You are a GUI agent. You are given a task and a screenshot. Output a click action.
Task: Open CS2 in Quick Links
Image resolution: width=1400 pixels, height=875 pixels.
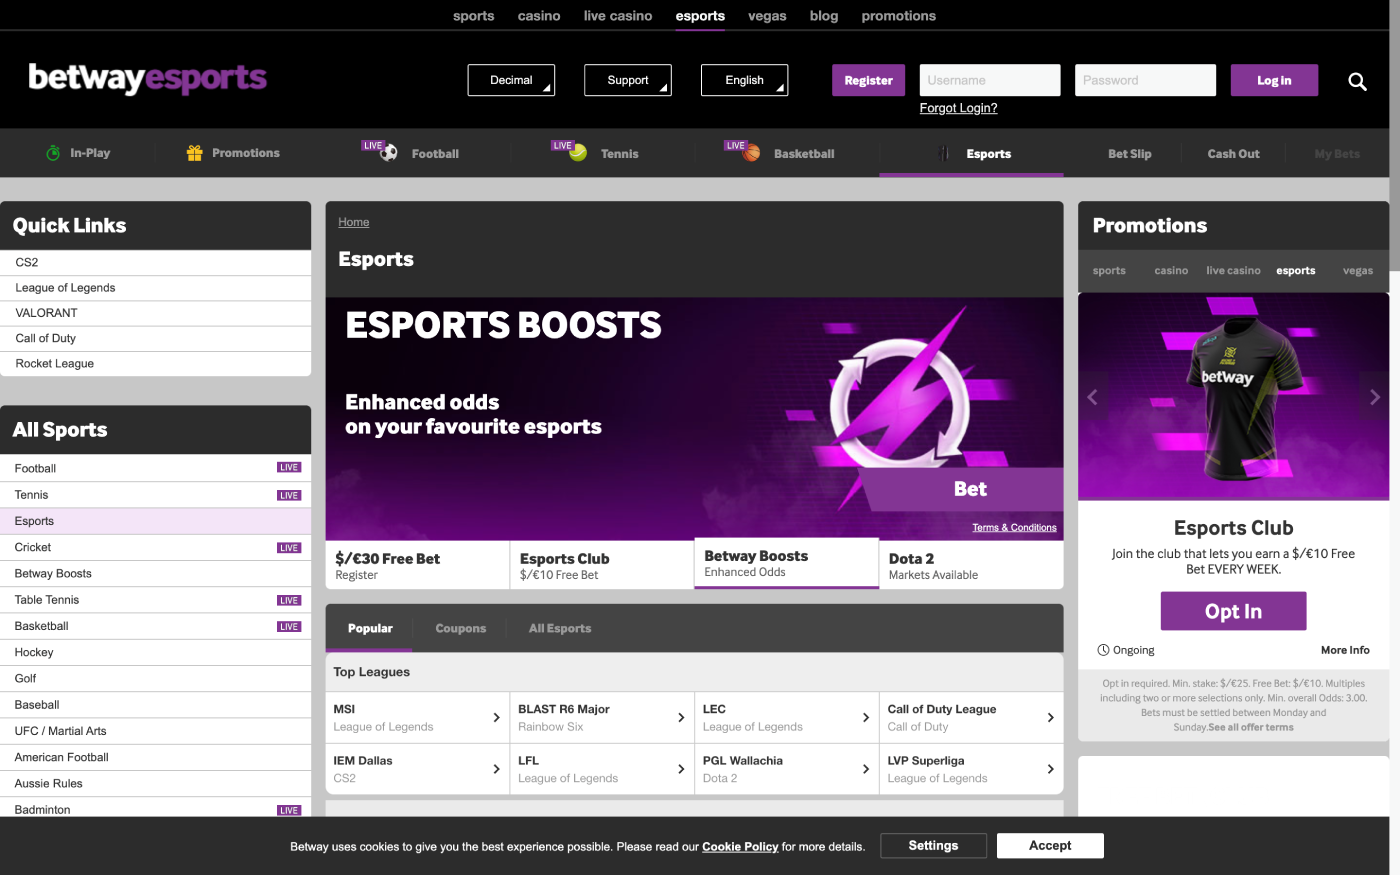tap(156, 262)
